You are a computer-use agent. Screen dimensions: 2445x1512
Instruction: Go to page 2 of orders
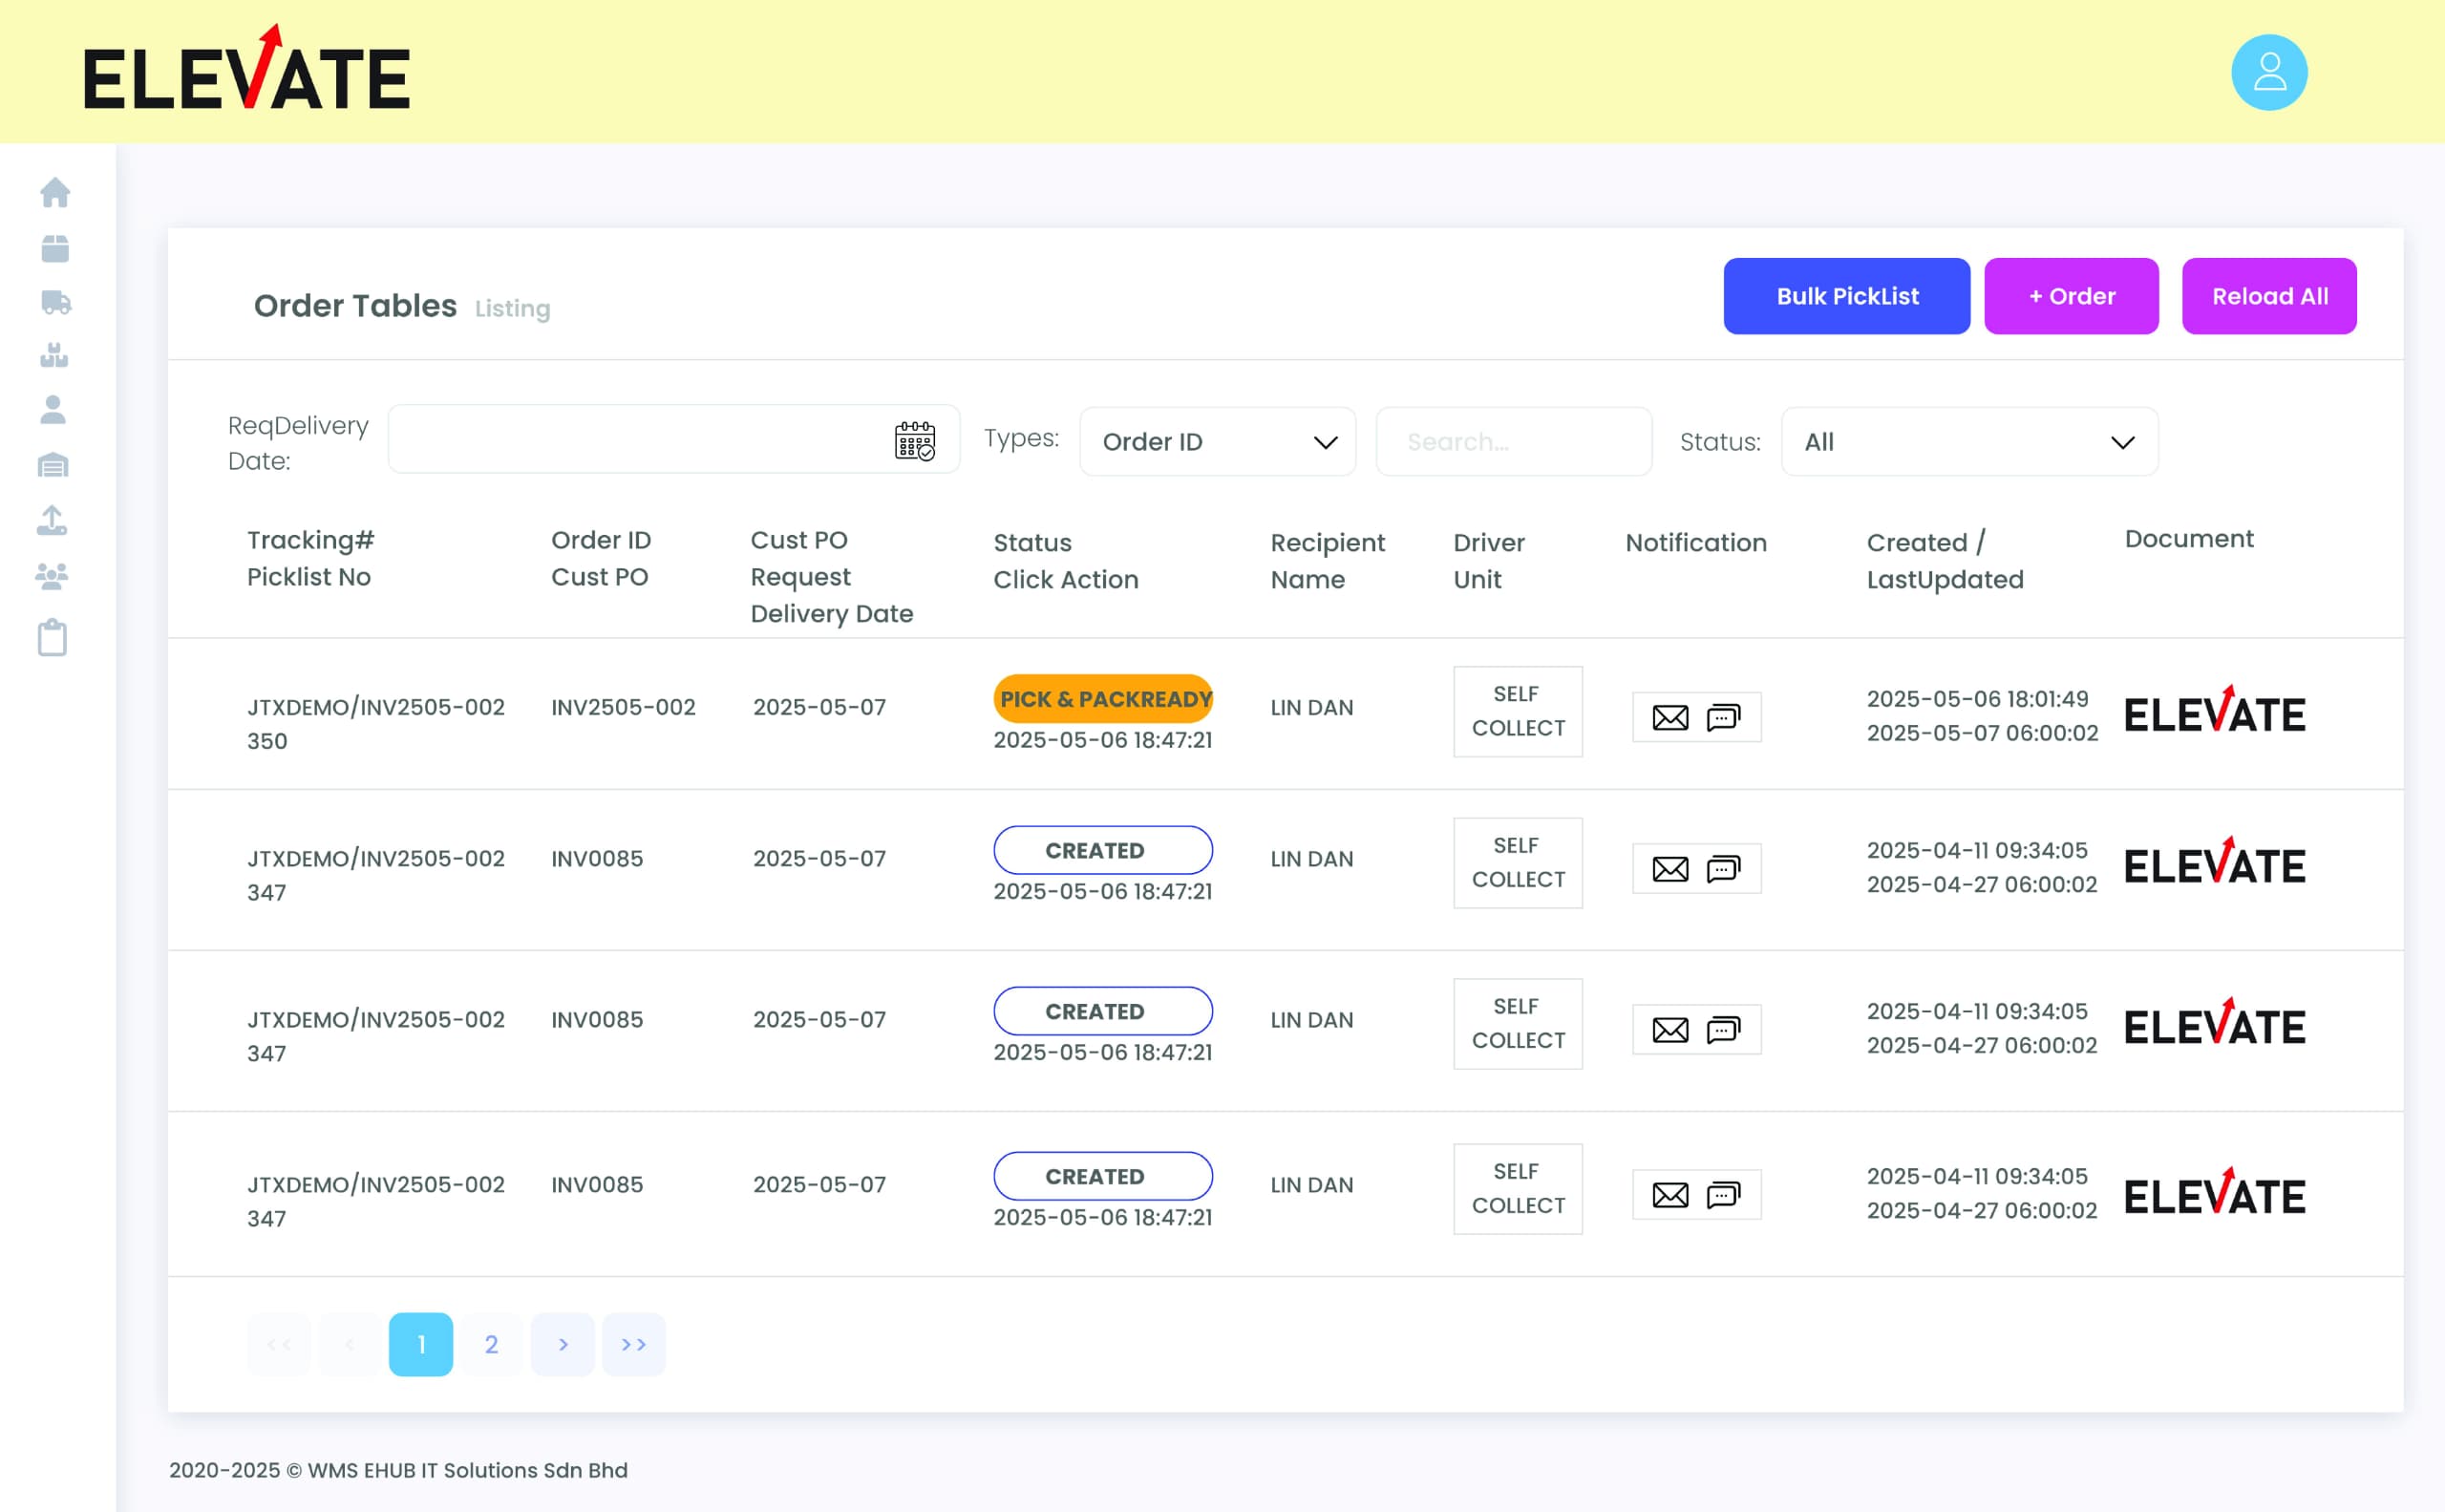tap(491, 1344)
